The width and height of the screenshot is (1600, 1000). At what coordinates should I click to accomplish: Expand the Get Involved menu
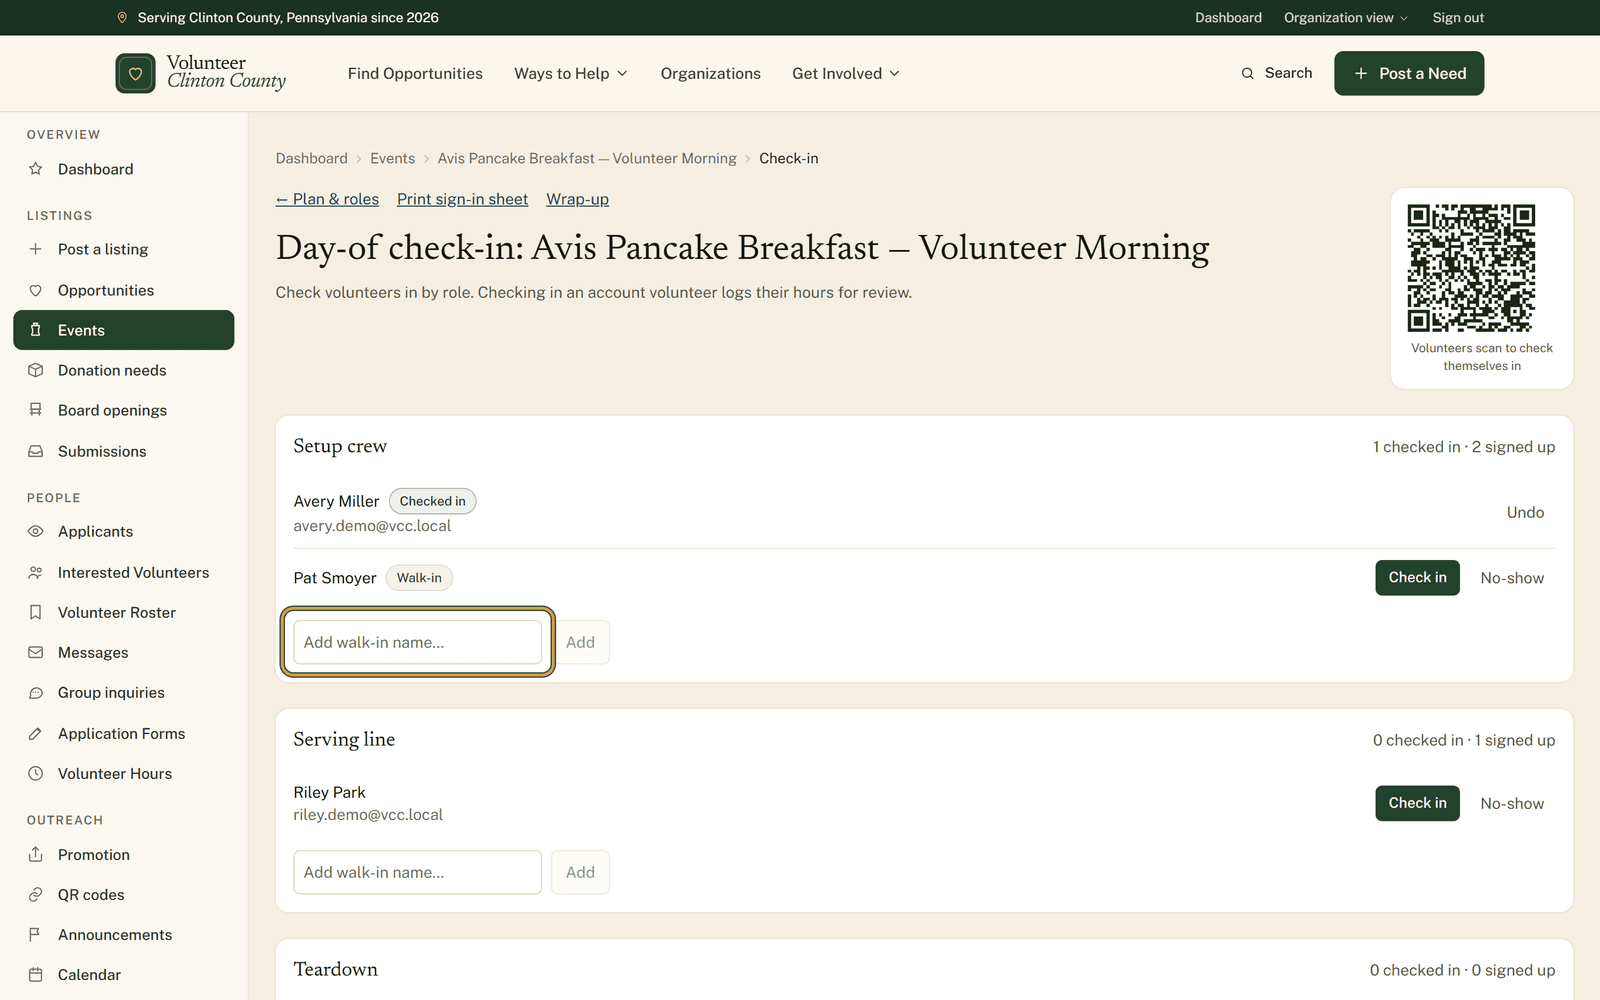tap(846, 73)
